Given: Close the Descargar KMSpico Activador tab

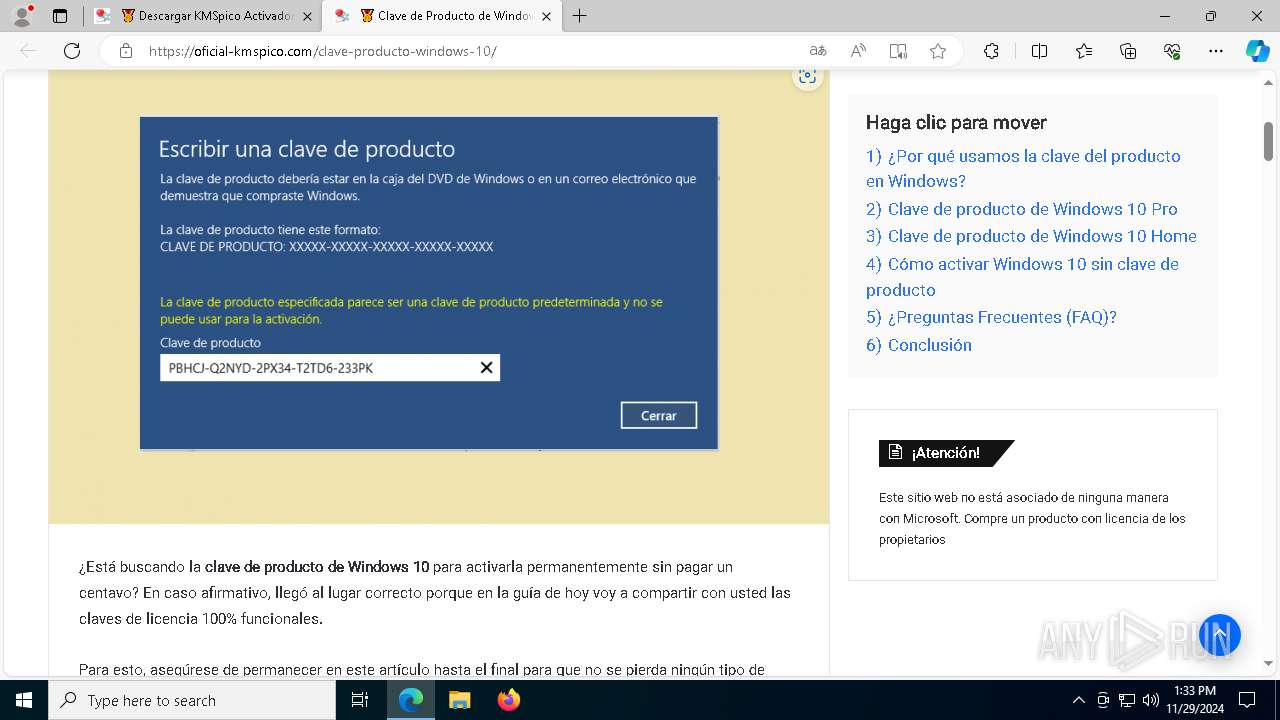Looking at the screenshot, I should pyautogui.click(x=307, y=16).
